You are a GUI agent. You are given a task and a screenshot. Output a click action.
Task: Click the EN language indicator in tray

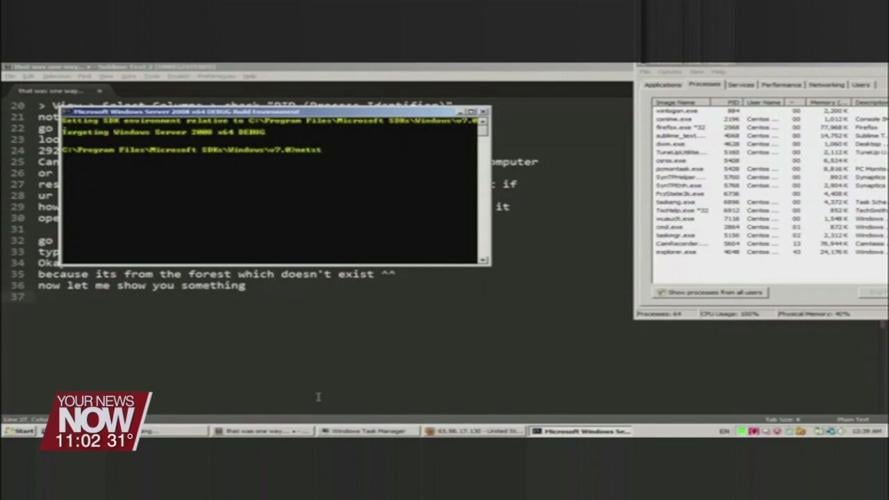(x=724, y=431)
